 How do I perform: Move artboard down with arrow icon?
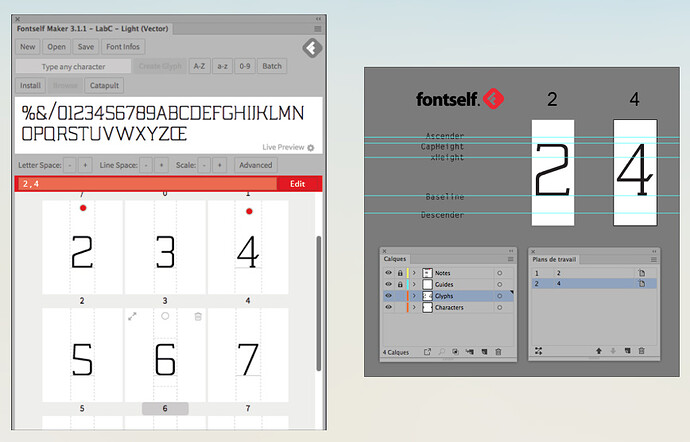pyautogui.click(x=613, y=351)
